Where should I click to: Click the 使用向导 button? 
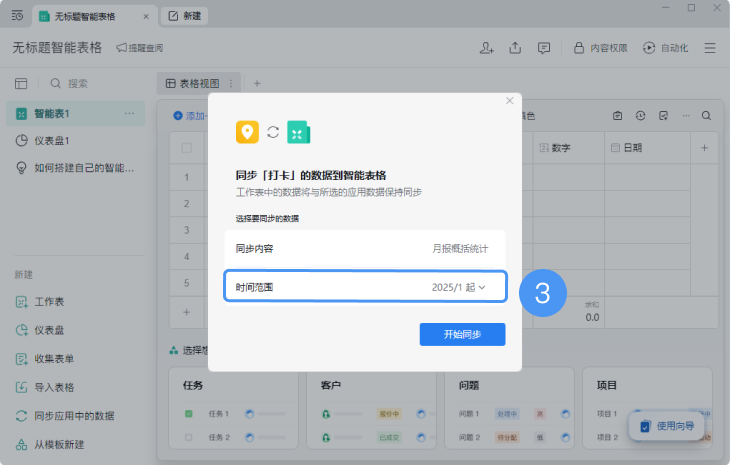coord(667,426)
